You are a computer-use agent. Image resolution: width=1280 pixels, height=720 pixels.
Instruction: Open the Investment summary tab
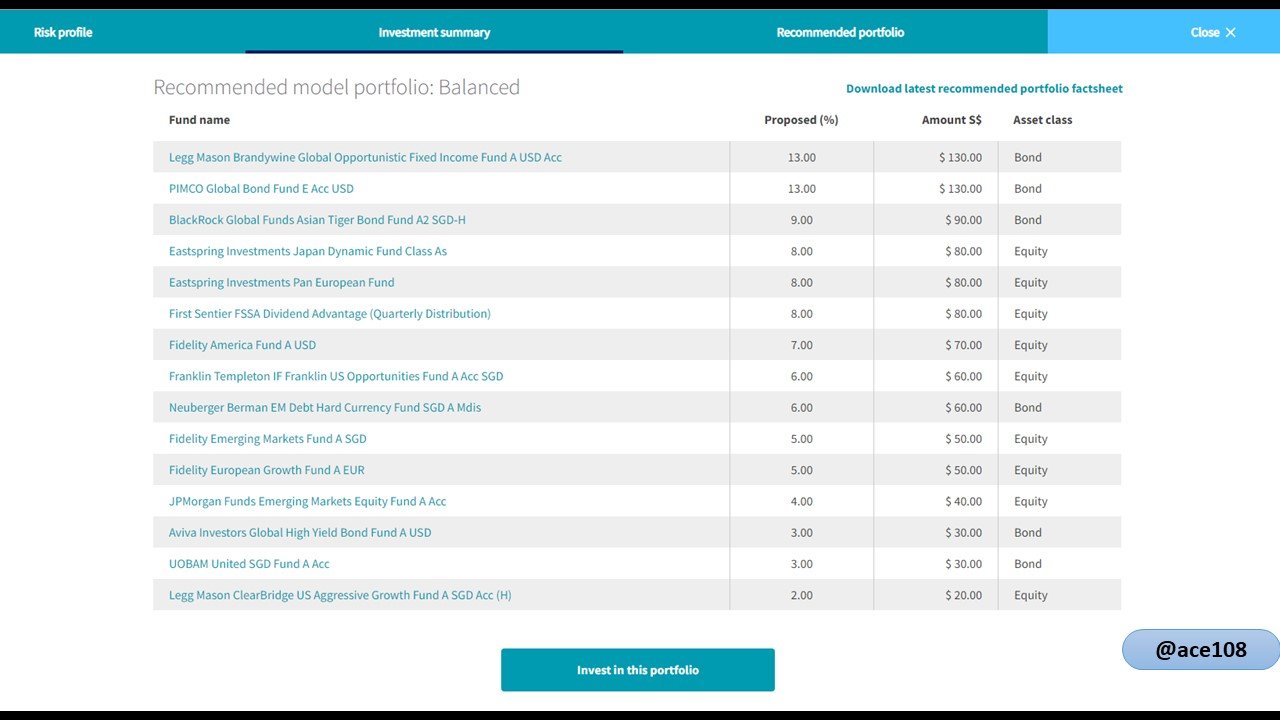click(434, 32)
